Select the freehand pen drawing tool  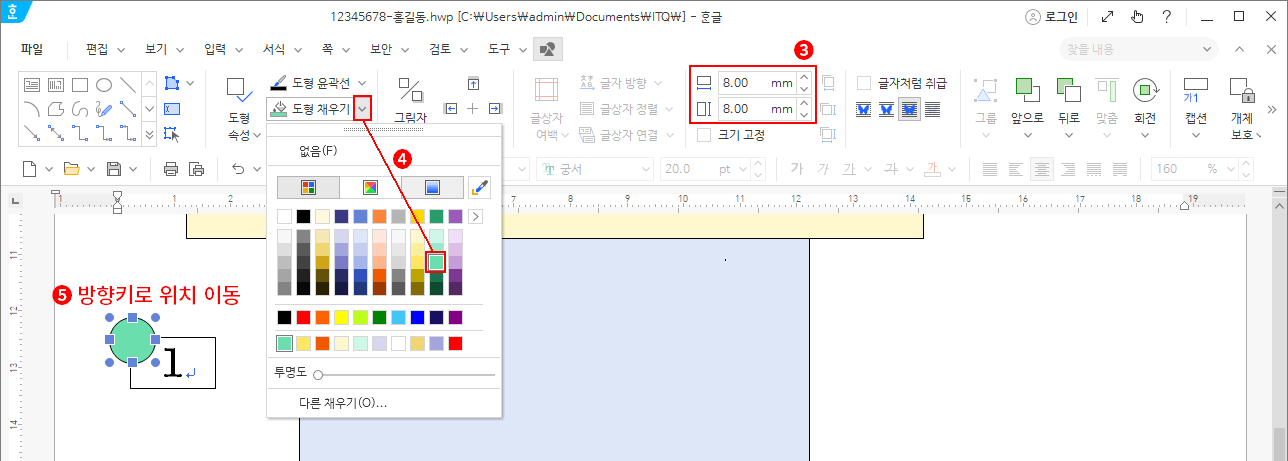point(103,108)
